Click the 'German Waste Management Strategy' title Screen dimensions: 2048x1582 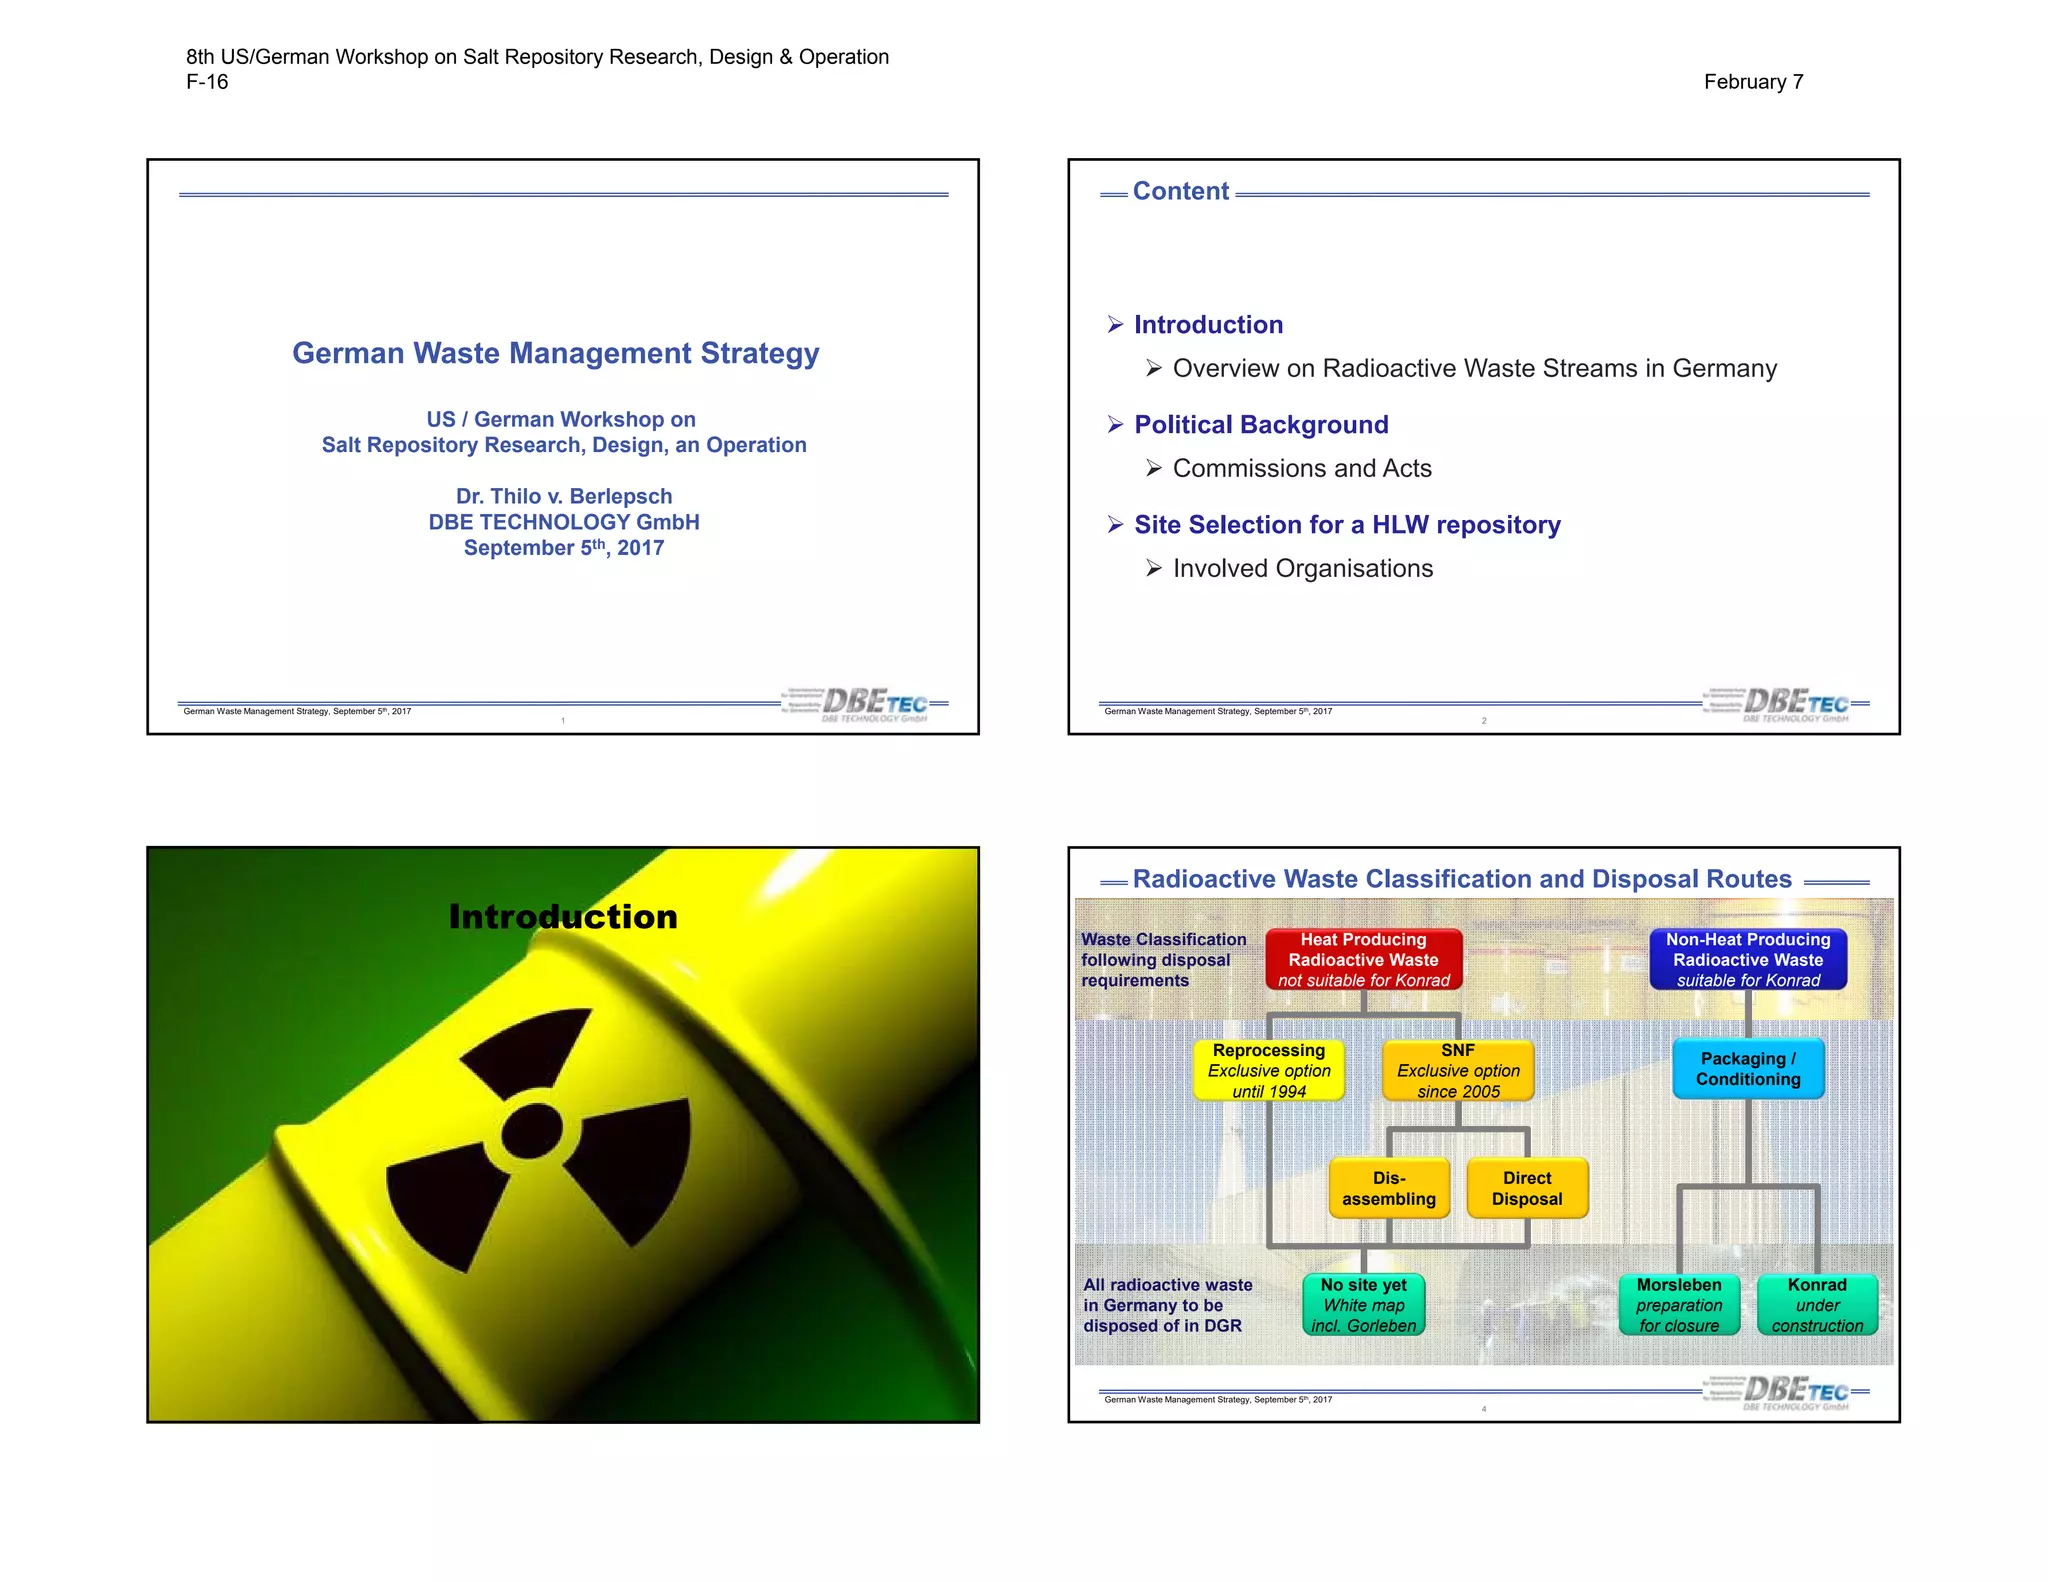click(556, 354)
